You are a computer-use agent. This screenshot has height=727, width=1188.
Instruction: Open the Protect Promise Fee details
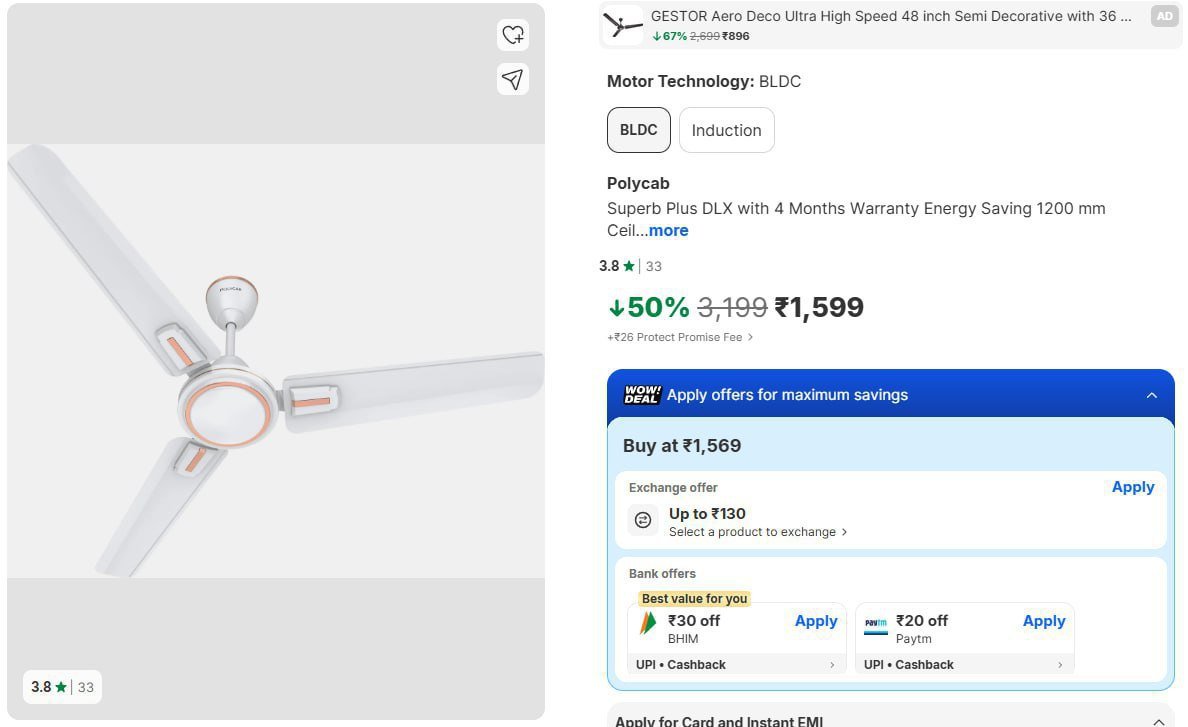tap(680, 337)
